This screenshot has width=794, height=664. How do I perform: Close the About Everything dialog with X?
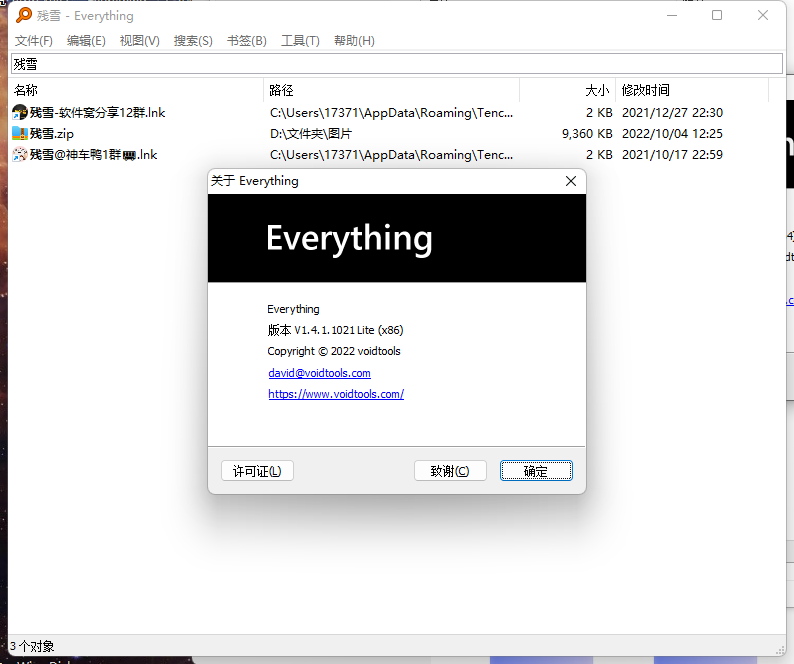[x=571, y=181]
